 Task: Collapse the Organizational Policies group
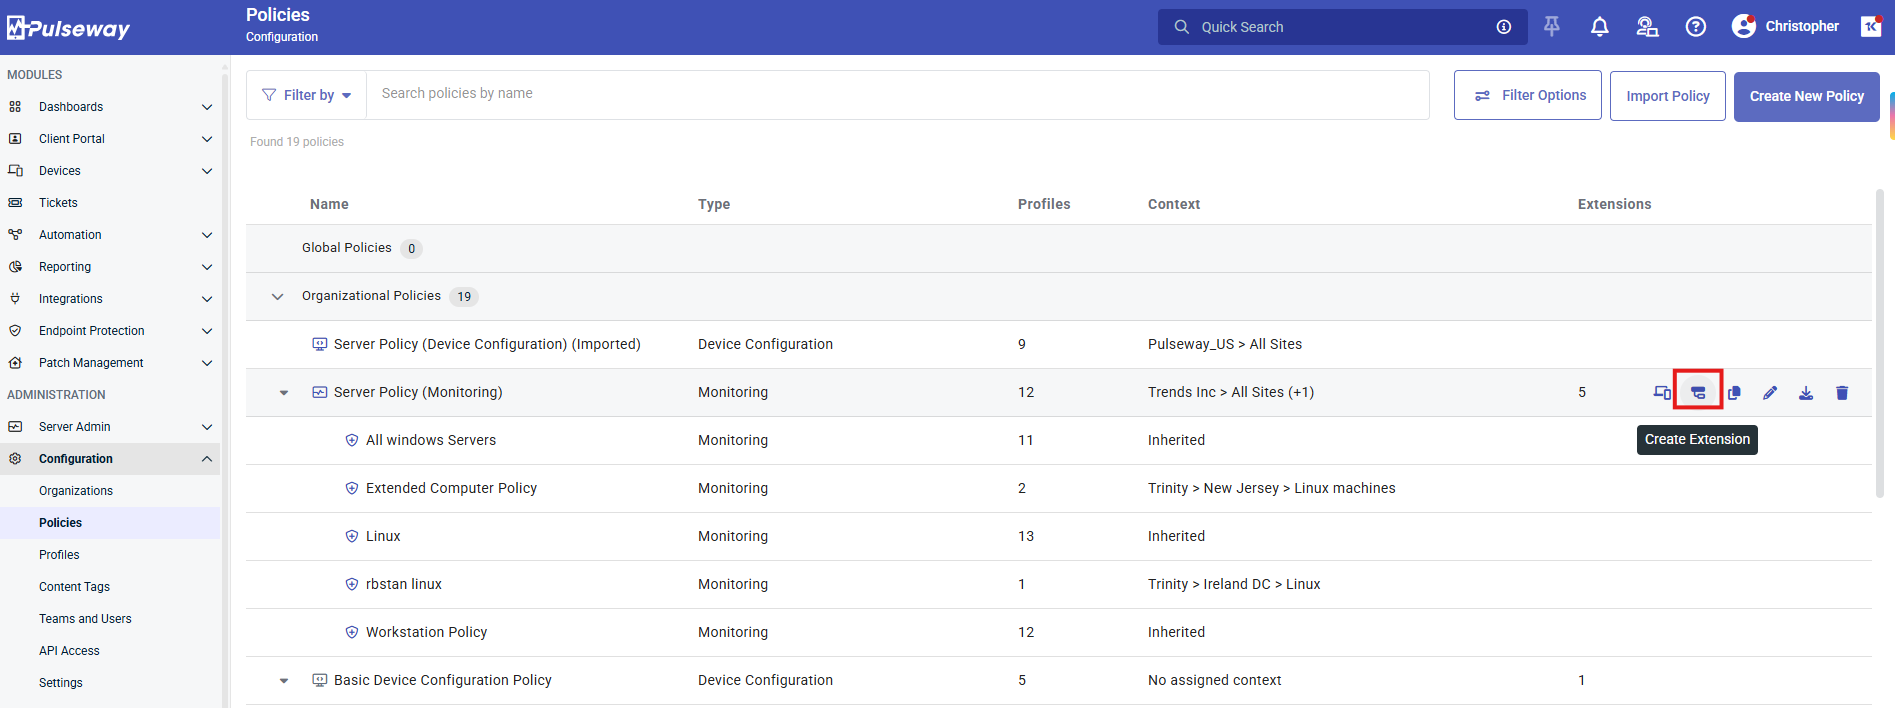coord(278,297)
